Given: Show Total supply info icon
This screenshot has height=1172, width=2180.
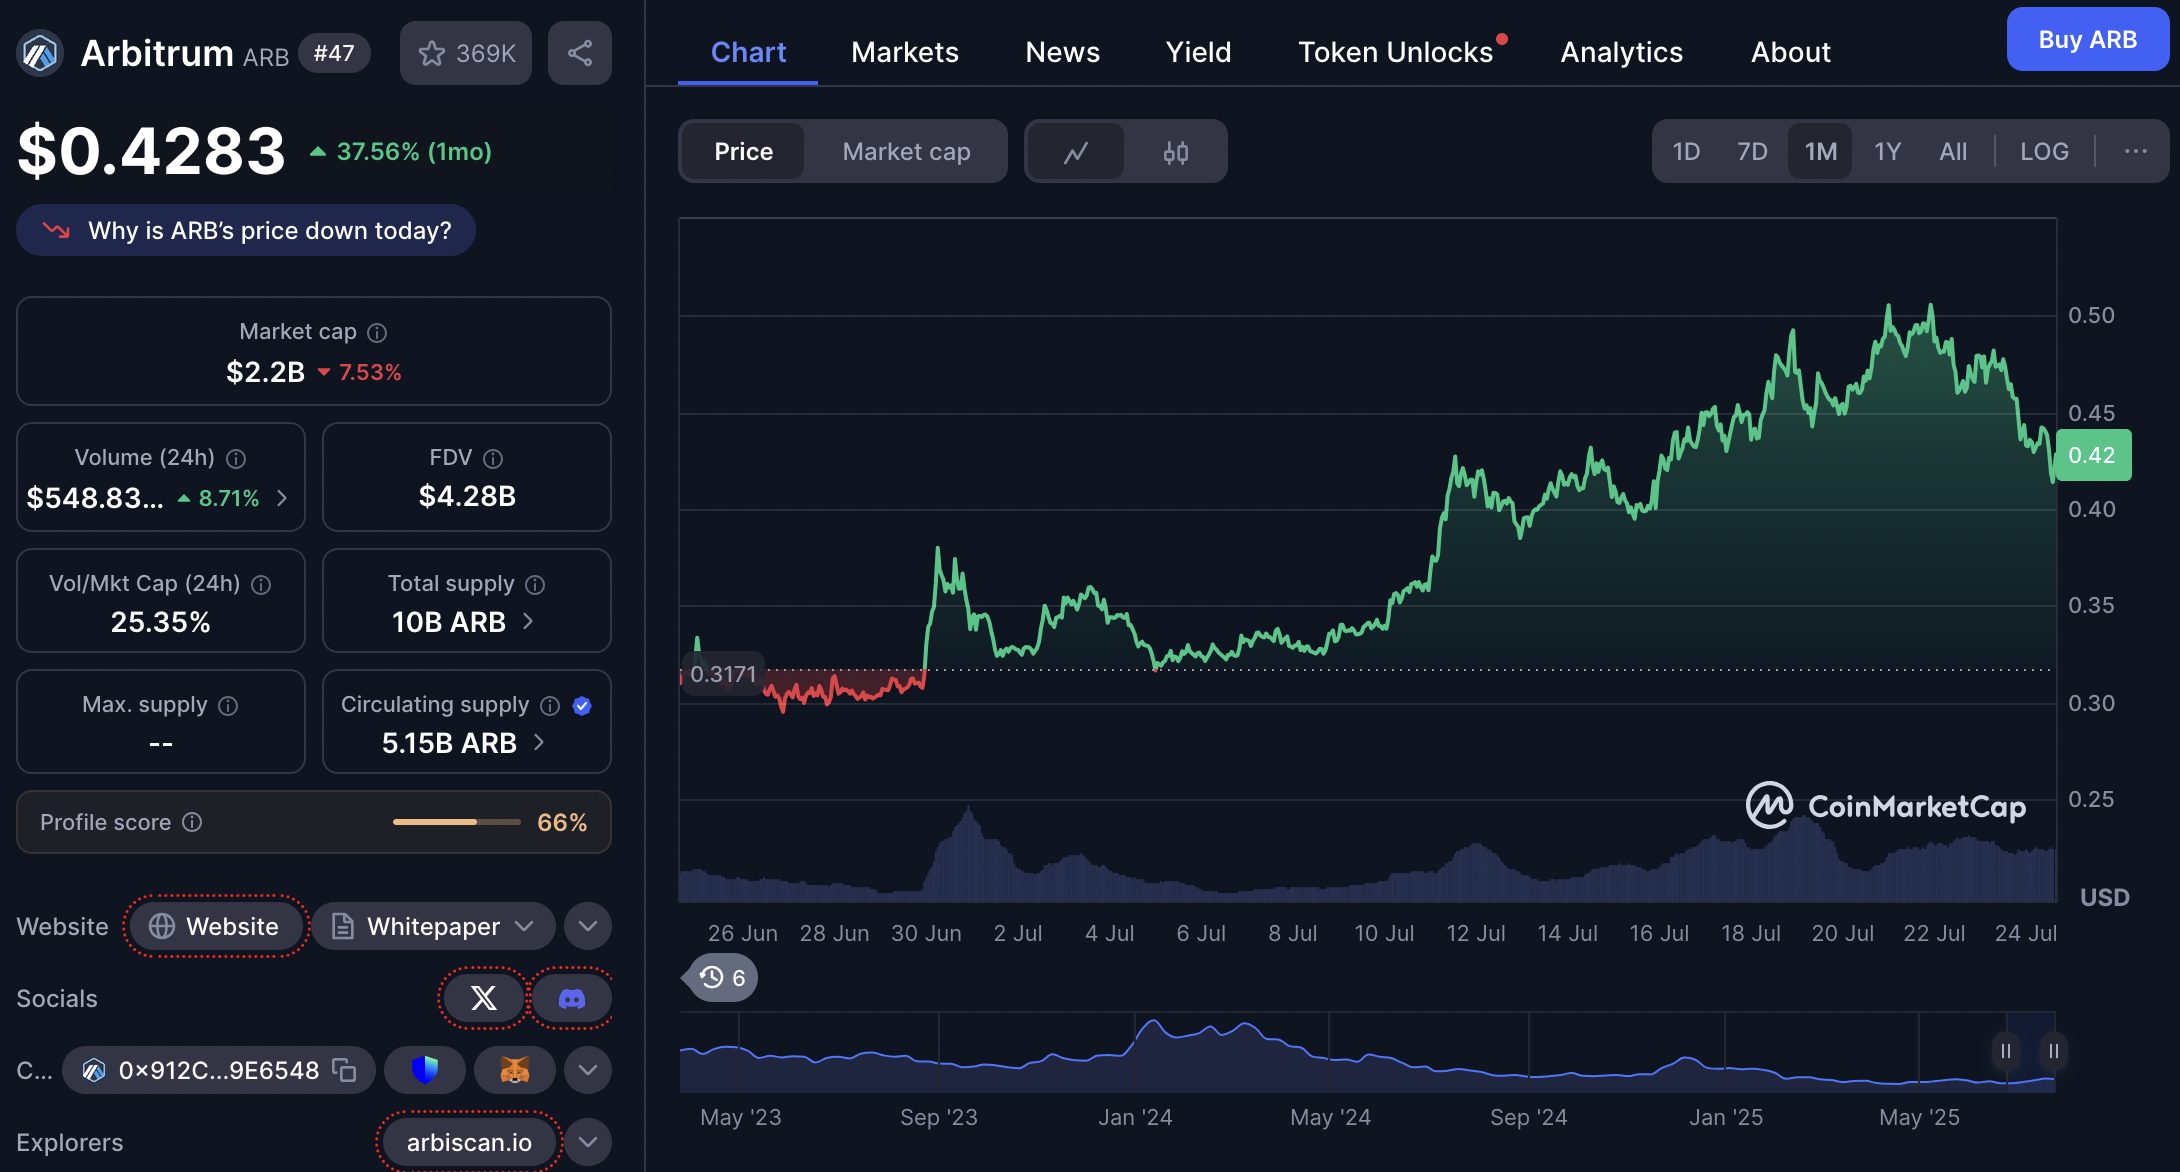Looking at the screenshot, I should 535,584.
